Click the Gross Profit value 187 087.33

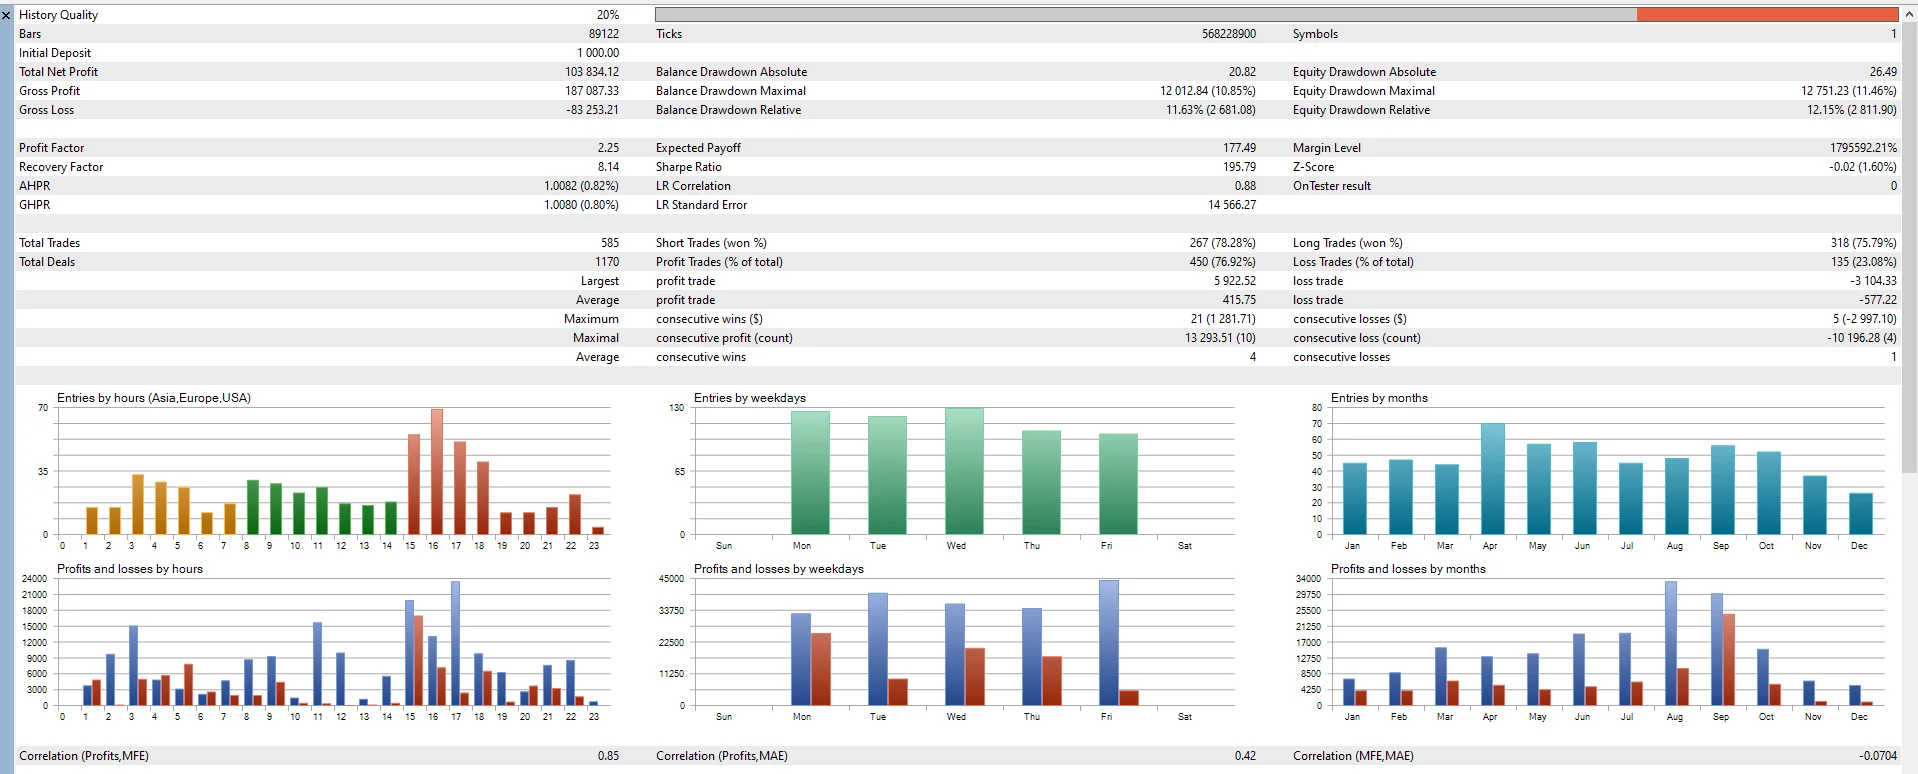pyautogui.click(x=591, y=91)
